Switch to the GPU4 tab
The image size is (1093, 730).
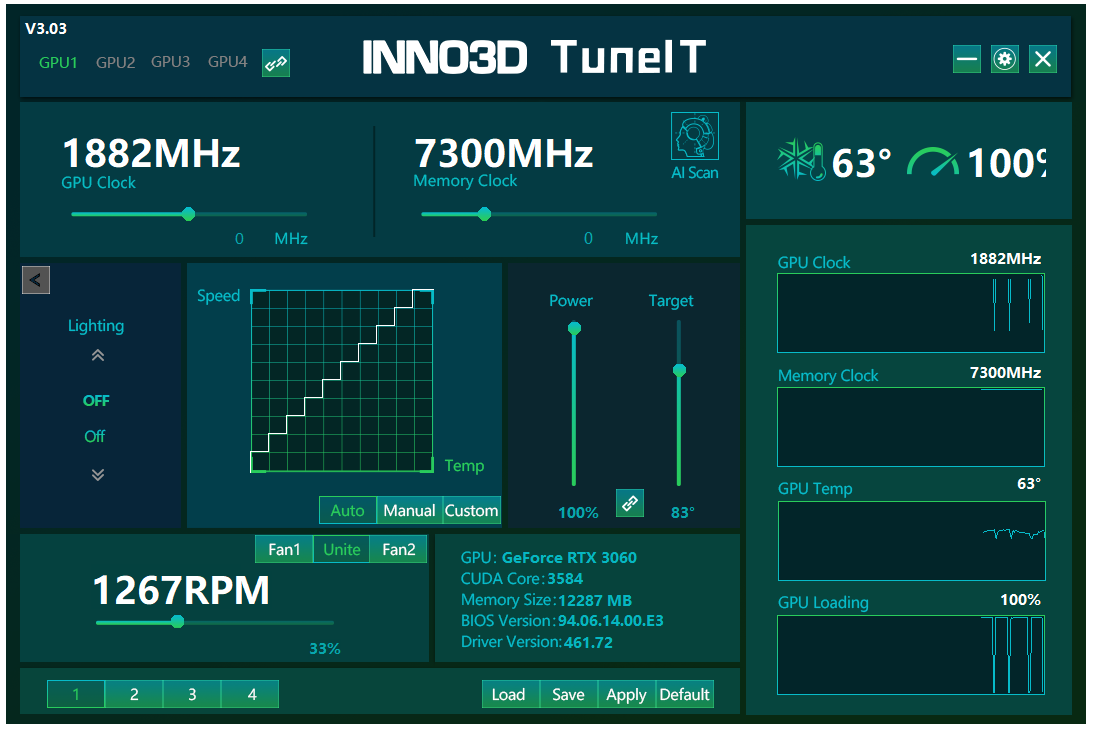[227, 62]
